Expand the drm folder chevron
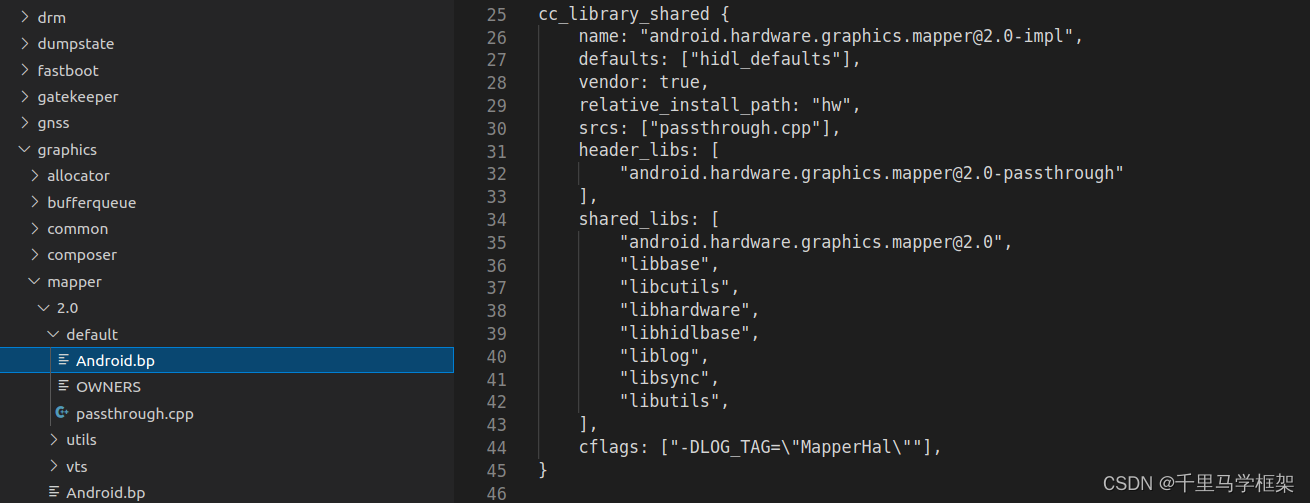The height and width of the screenshot is (503, 1310). click(x=25, y=18)
